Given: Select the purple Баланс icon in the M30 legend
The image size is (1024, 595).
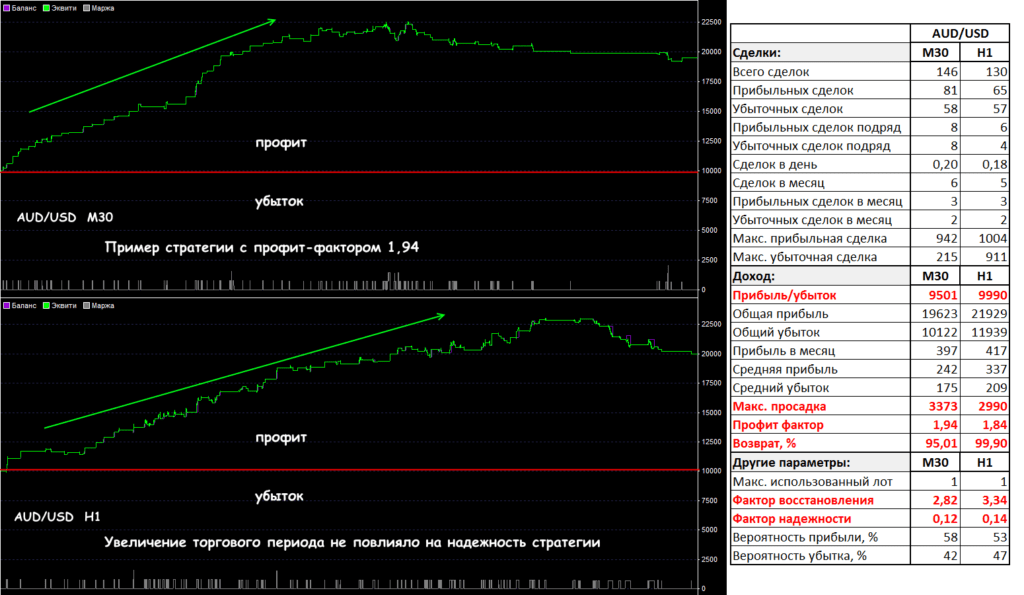Looking at the screenshot, I should (7, 8).
